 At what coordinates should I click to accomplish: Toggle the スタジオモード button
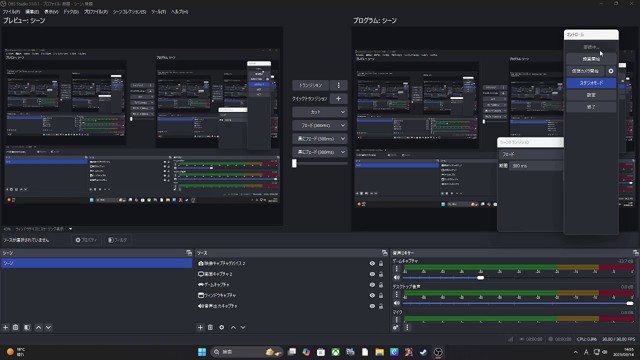tap(591, 83)
